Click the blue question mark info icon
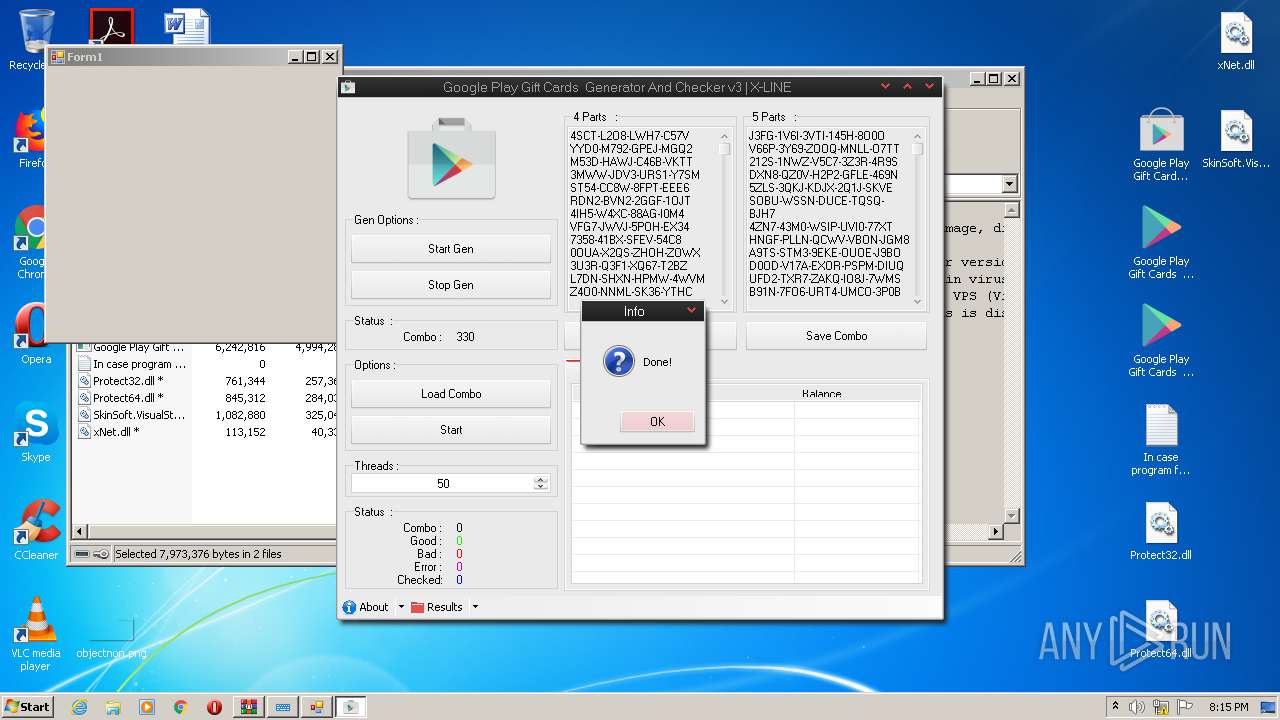Image resolution: width=1280 pixels, height=720 pixels. (x=619, y=361)
